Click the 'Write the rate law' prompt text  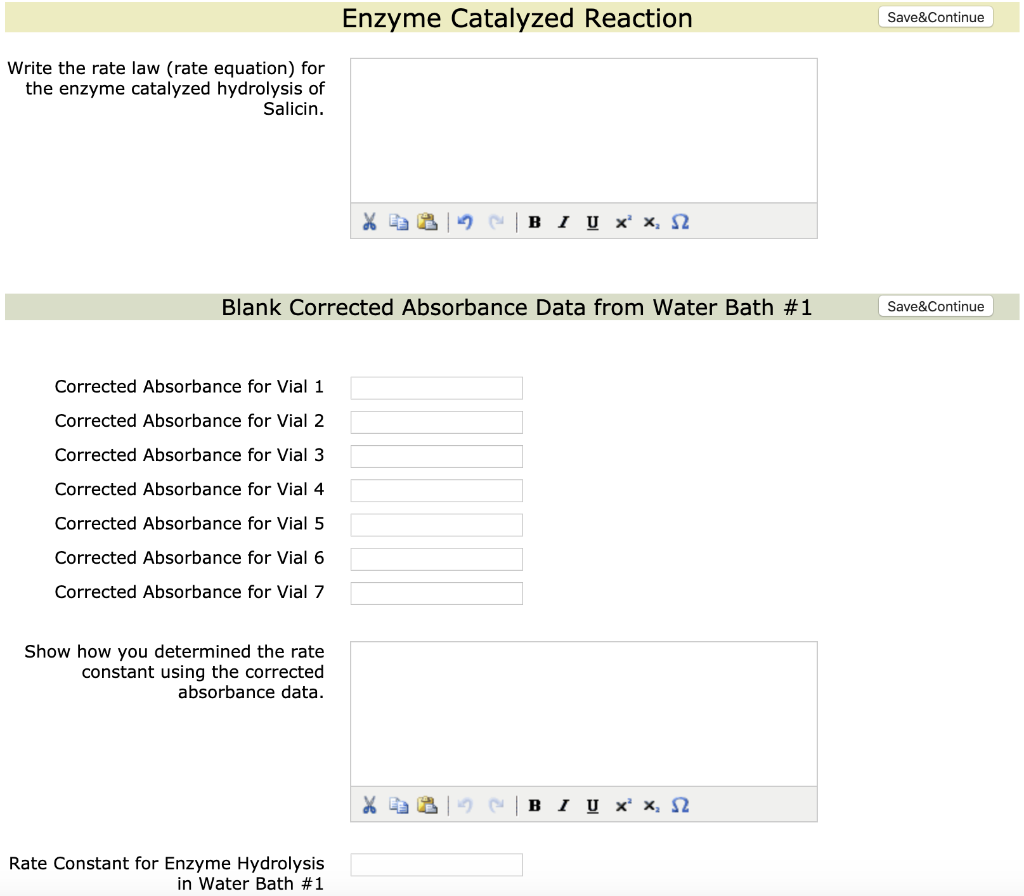[x=166, y=88]
